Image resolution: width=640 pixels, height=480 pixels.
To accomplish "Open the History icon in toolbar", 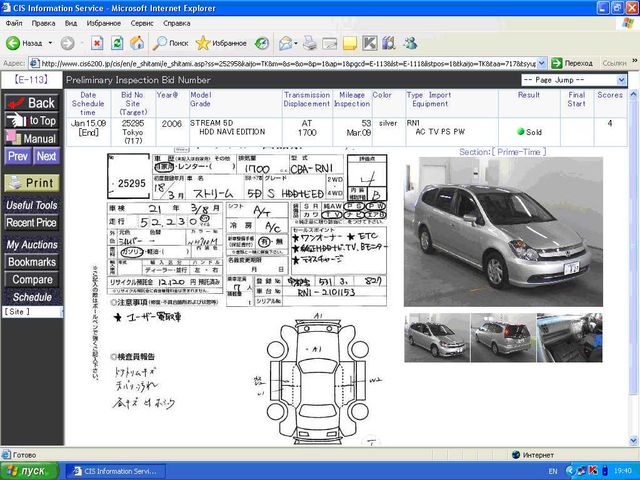I will 262,43.
